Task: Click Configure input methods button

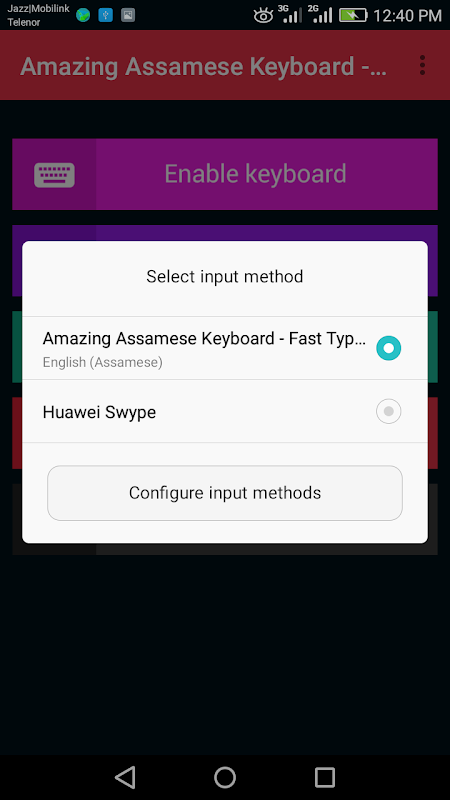Action: (225, 493)
